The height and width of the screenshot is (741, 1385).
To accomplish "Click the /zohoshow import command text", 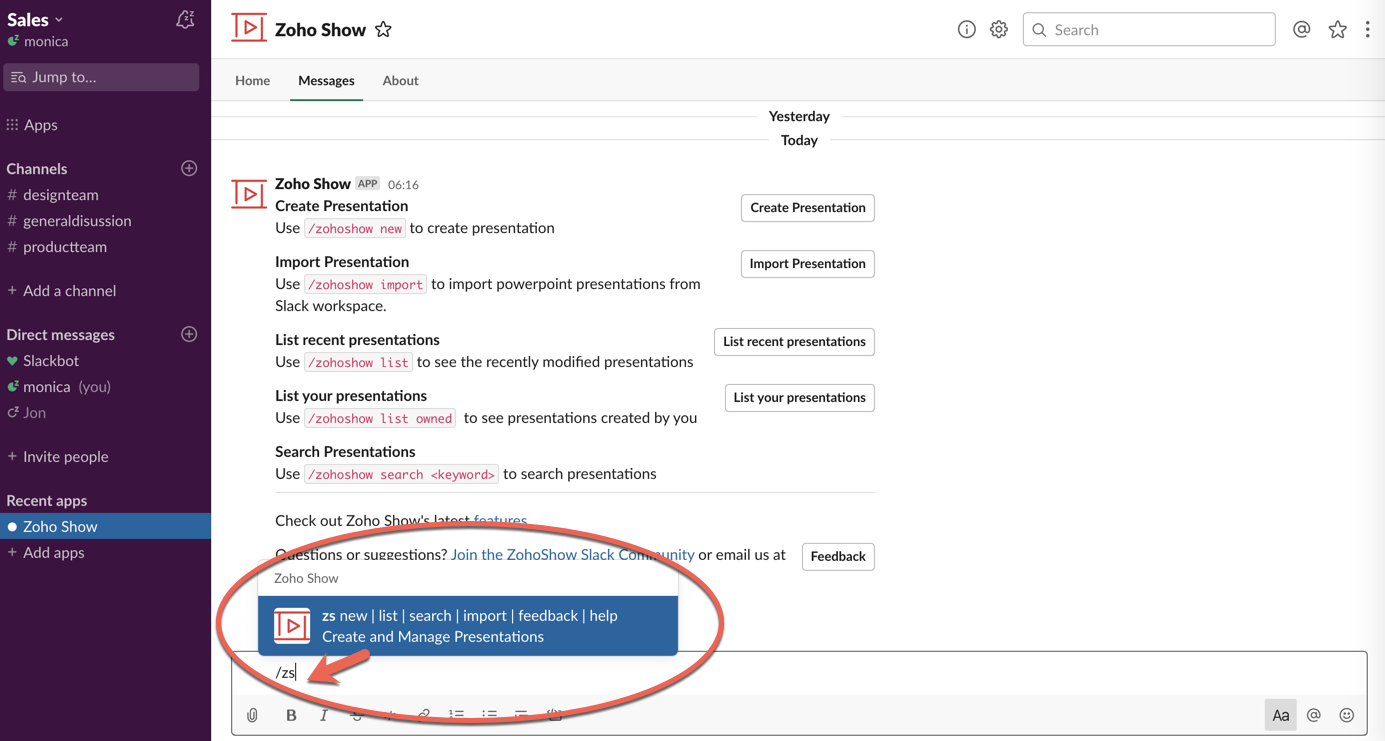I will [x=365, y=285].
